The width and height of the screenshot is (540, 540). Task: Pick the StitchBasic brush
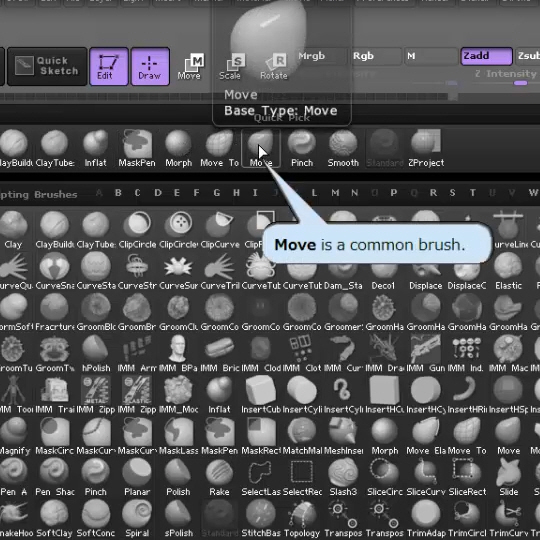(x=261, y=519)
